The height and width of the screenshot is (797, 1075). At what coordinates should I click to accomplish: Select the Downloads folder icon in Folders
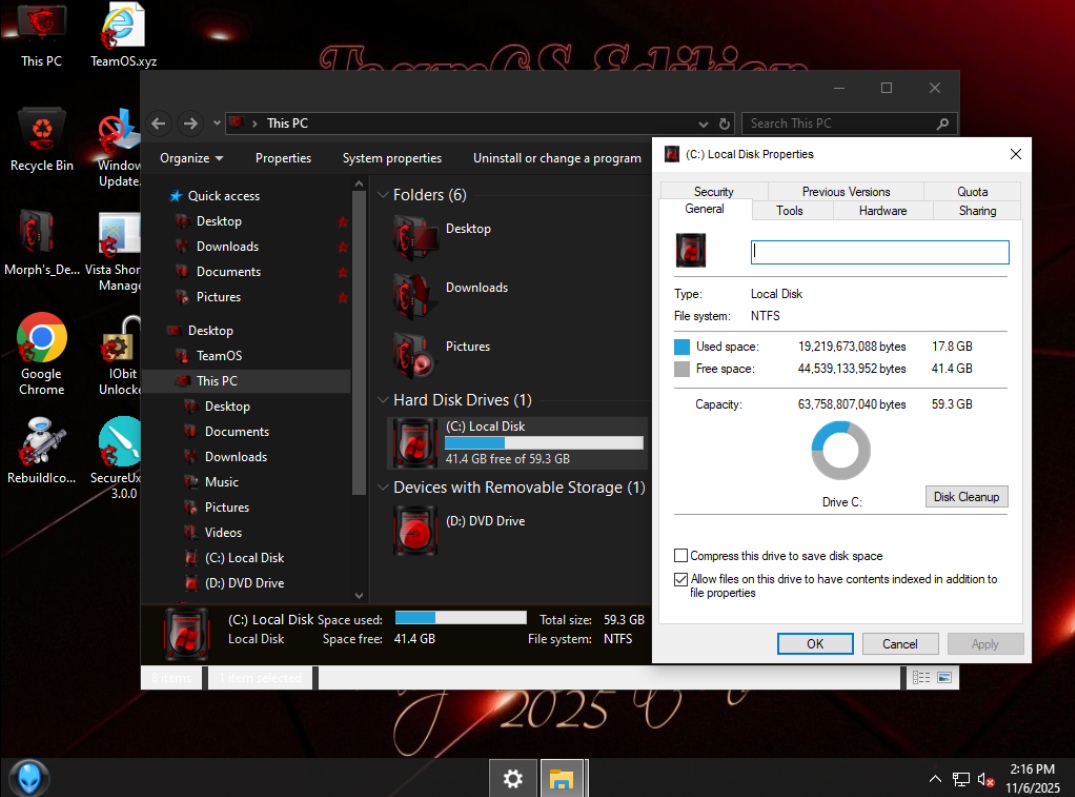(x=414, y=294)
